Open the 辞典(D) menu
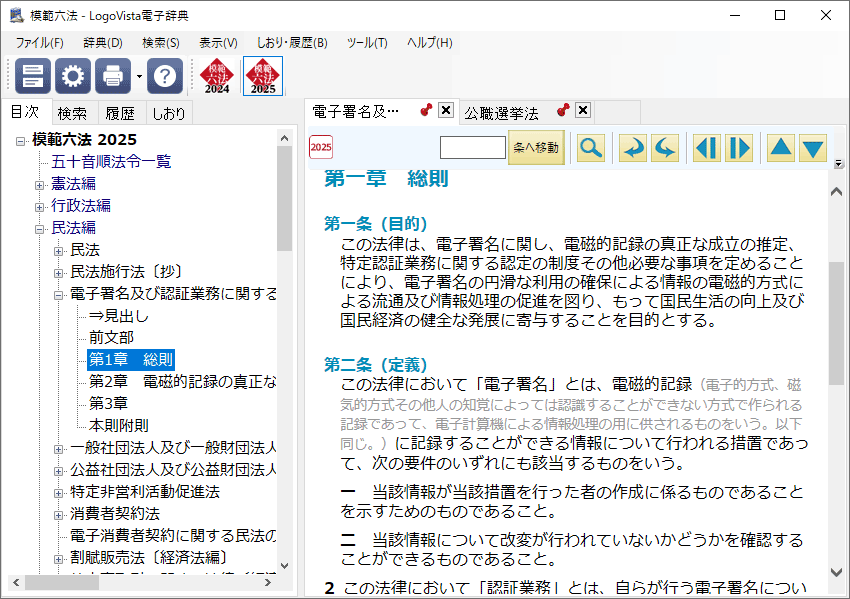 [103, 43]
